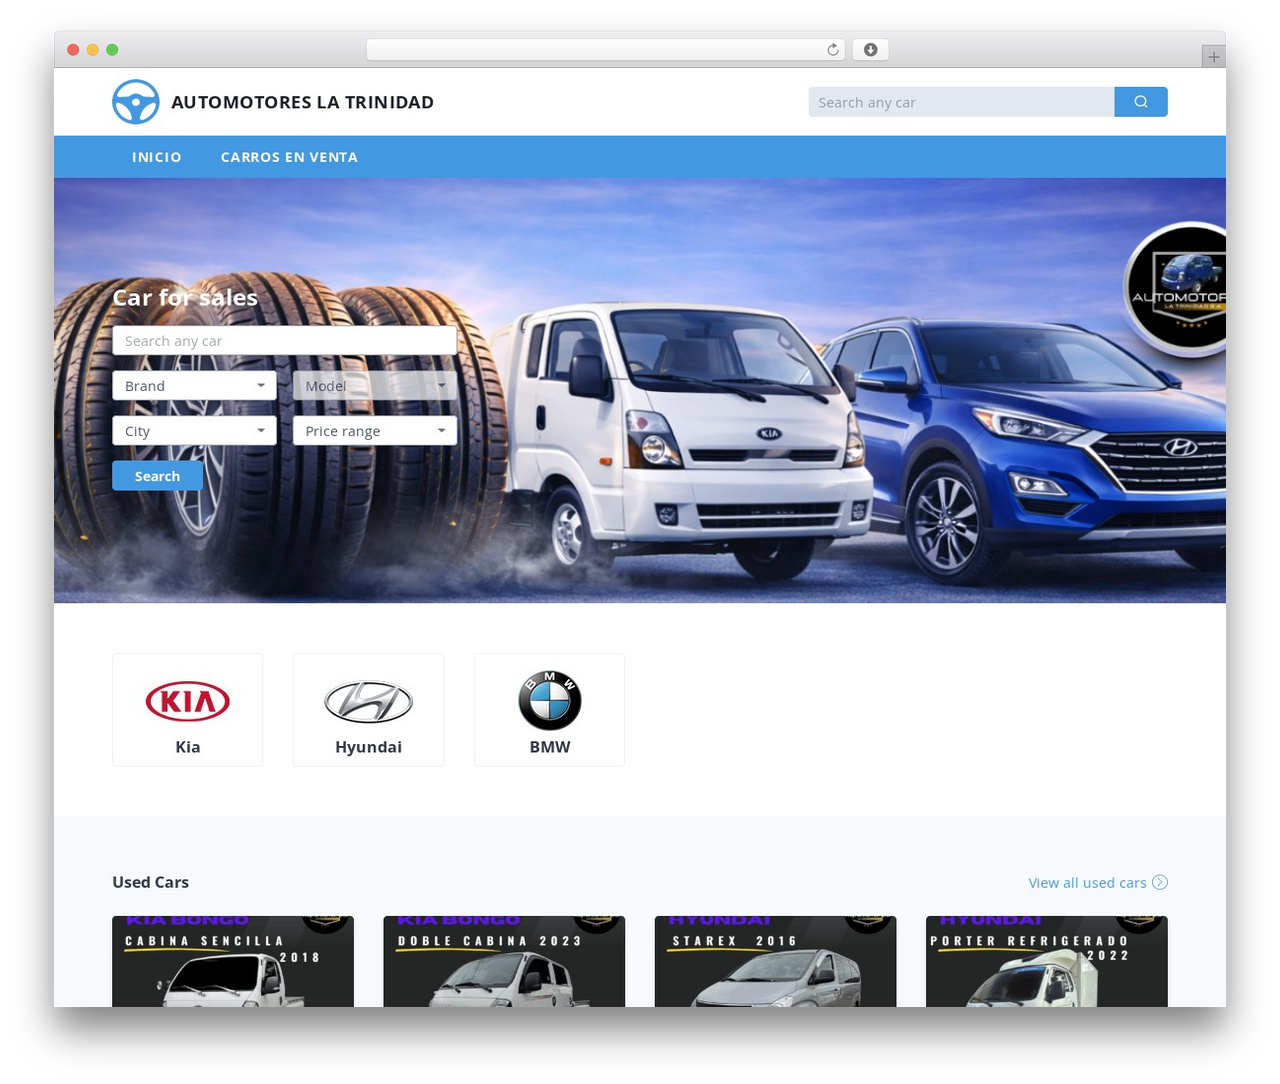Open the City dropdown

(x=195, y=431)
